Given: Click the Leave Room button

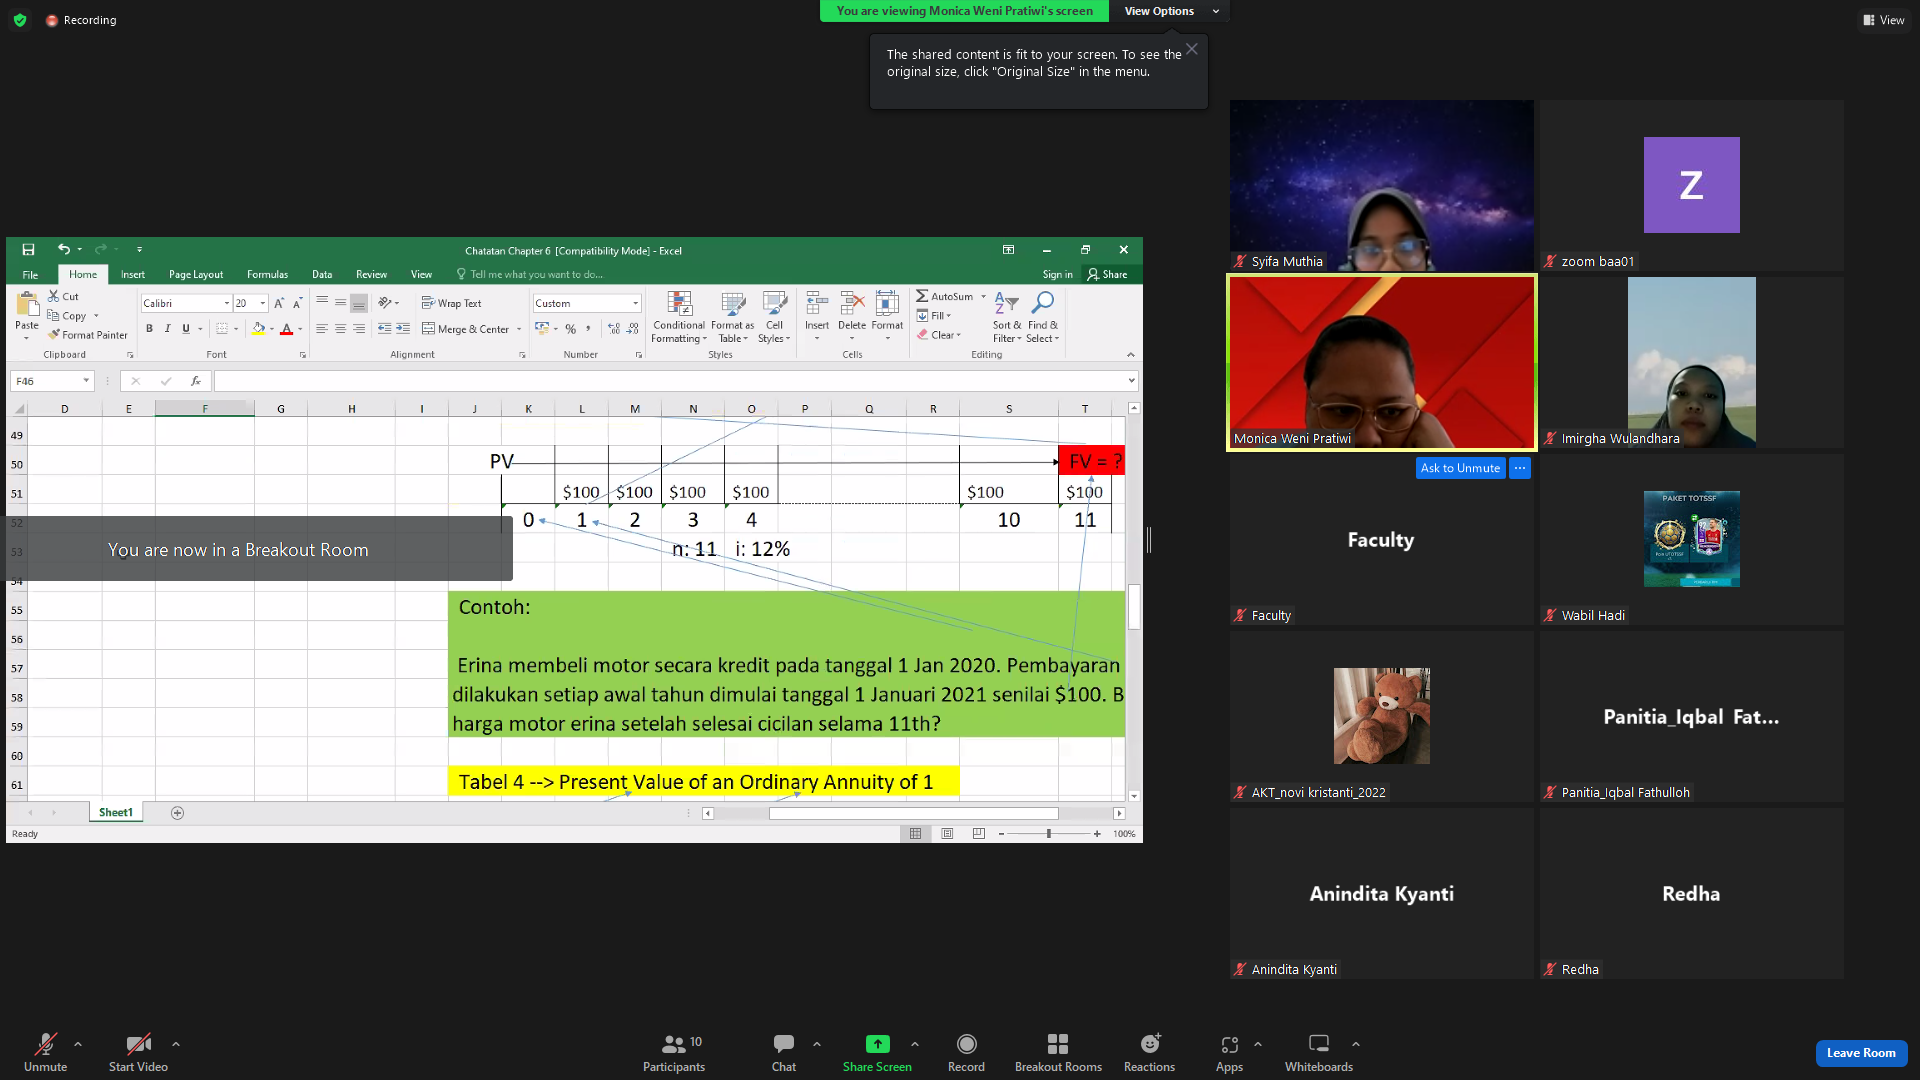Looking at the screenshot, I should tap(1861, 1053).
